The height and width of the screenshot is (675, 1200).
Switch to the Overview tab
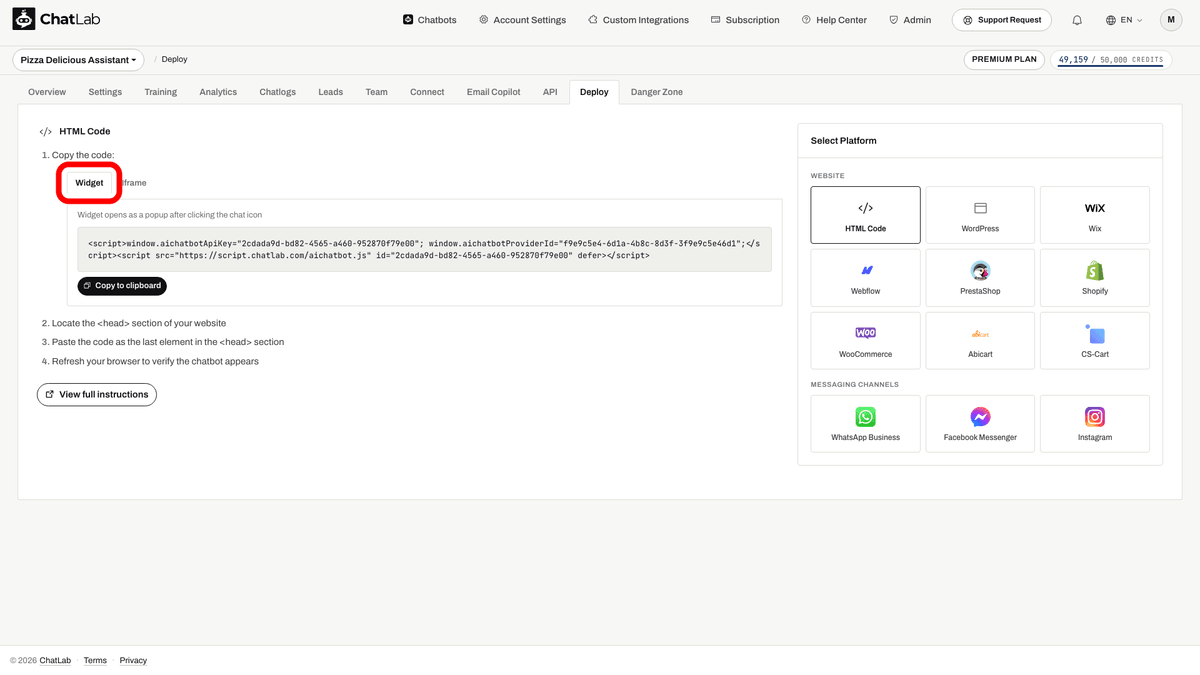coord(47,92)
